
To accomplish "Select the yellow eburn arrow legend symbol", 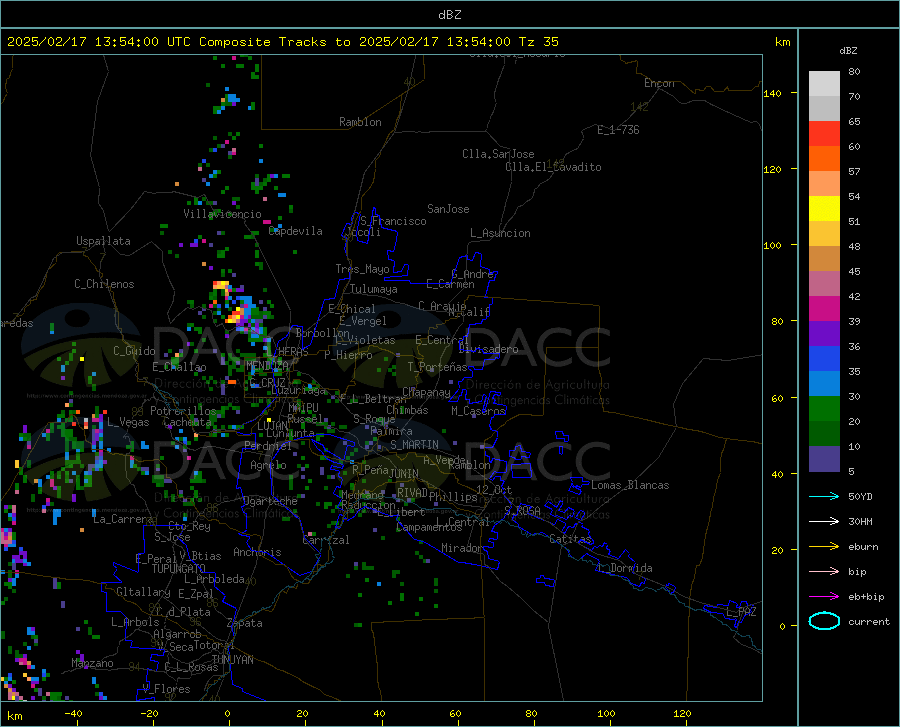I will pos(824,547).
